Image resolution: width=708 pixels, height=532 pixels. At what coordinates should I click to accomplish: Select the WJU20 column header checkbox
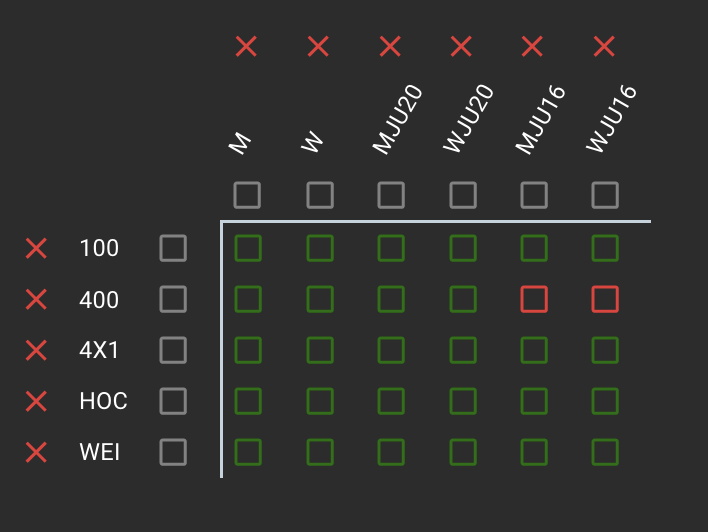462,194
